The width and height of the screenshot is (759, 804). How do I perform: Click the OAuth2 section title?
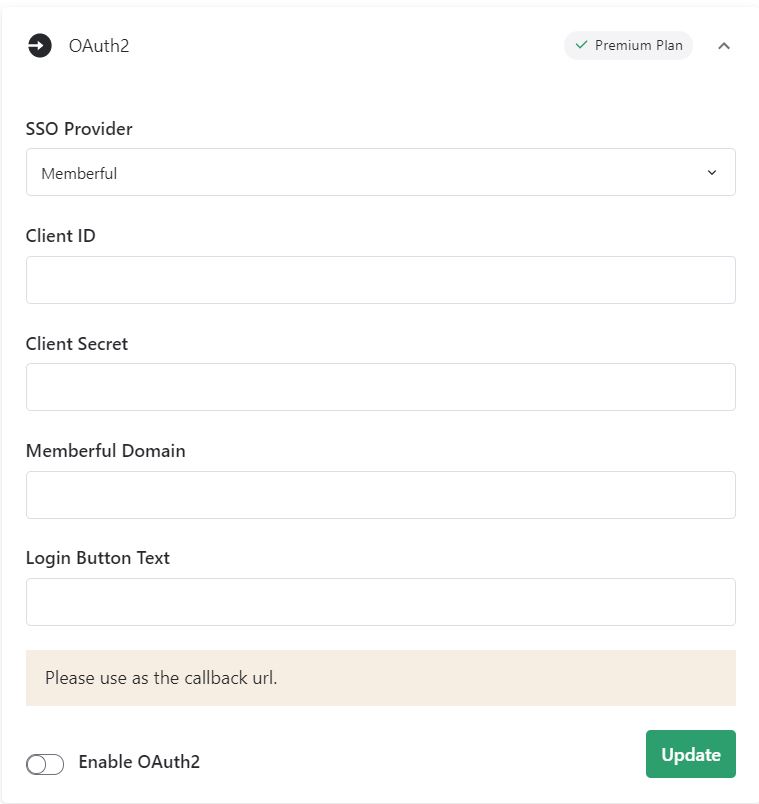[99, 46]
